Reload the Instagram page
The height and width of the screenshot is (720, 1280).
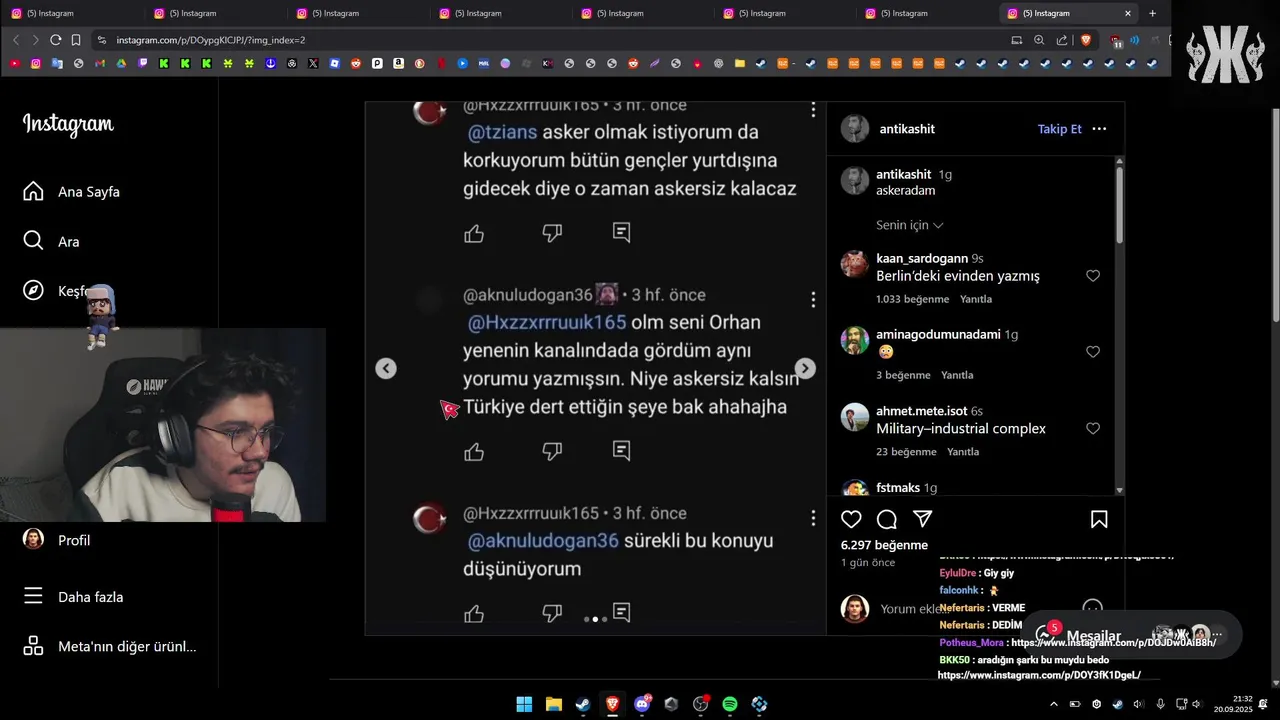point(56,40)
